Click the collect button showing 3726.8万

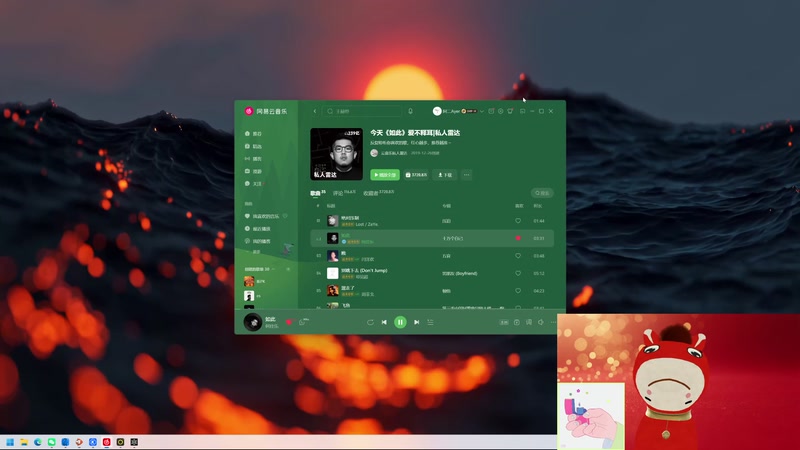(x=416, y=175)
